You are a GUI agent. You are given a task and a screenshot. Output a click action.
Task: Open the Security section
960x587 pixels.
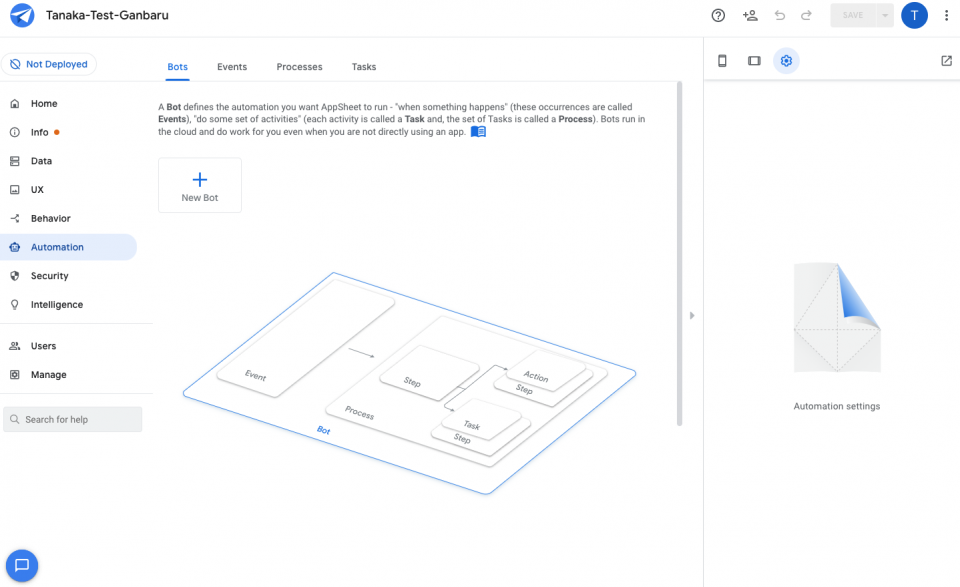click(x=69, y=276)
